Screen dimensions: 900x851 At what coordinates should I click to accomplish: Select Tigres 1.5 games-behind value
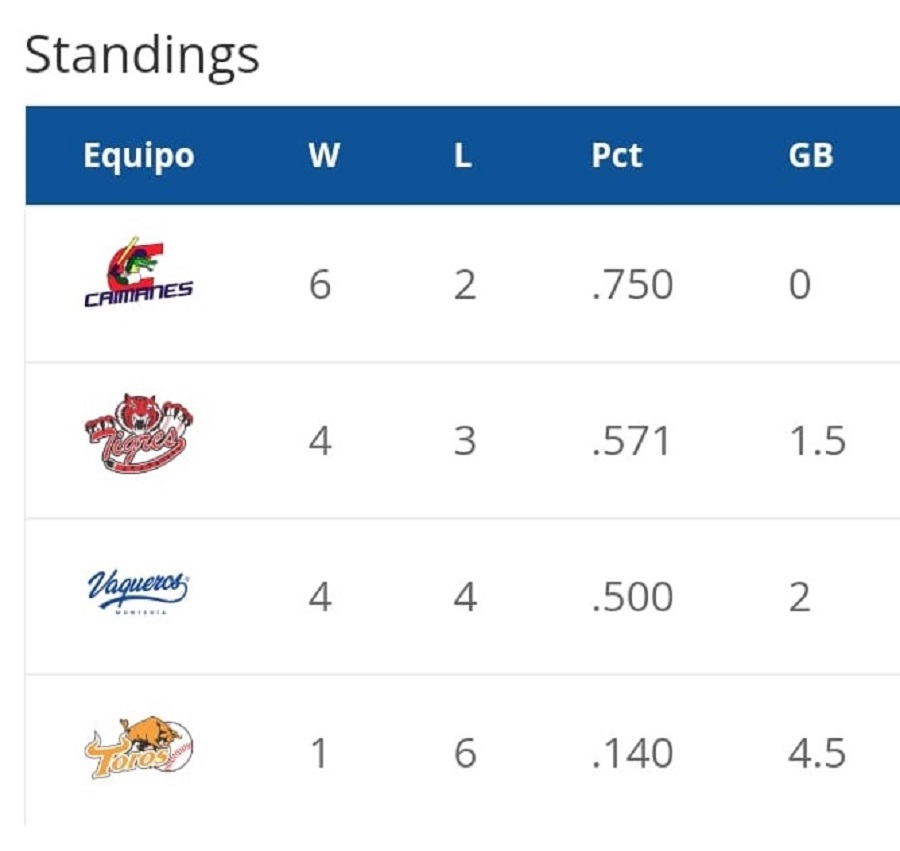[x=817, y=441]
